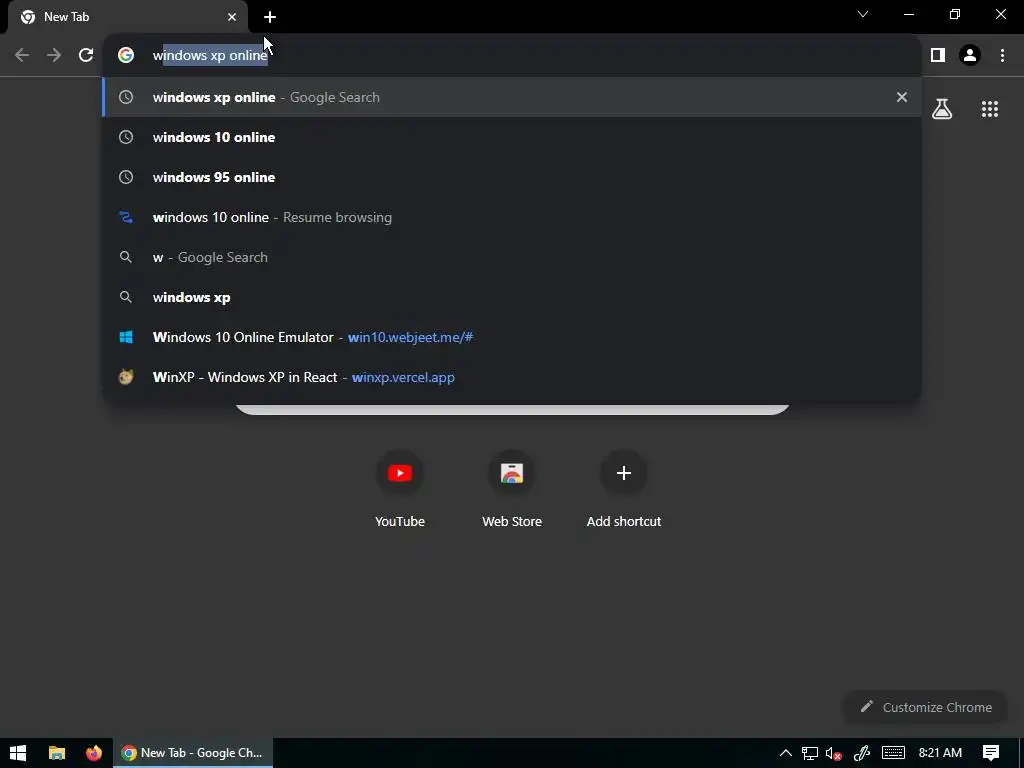The width and height of the screenshot is (1024, 768).
Task: Open the pen workspace tray icon
Action: [861, 753]
